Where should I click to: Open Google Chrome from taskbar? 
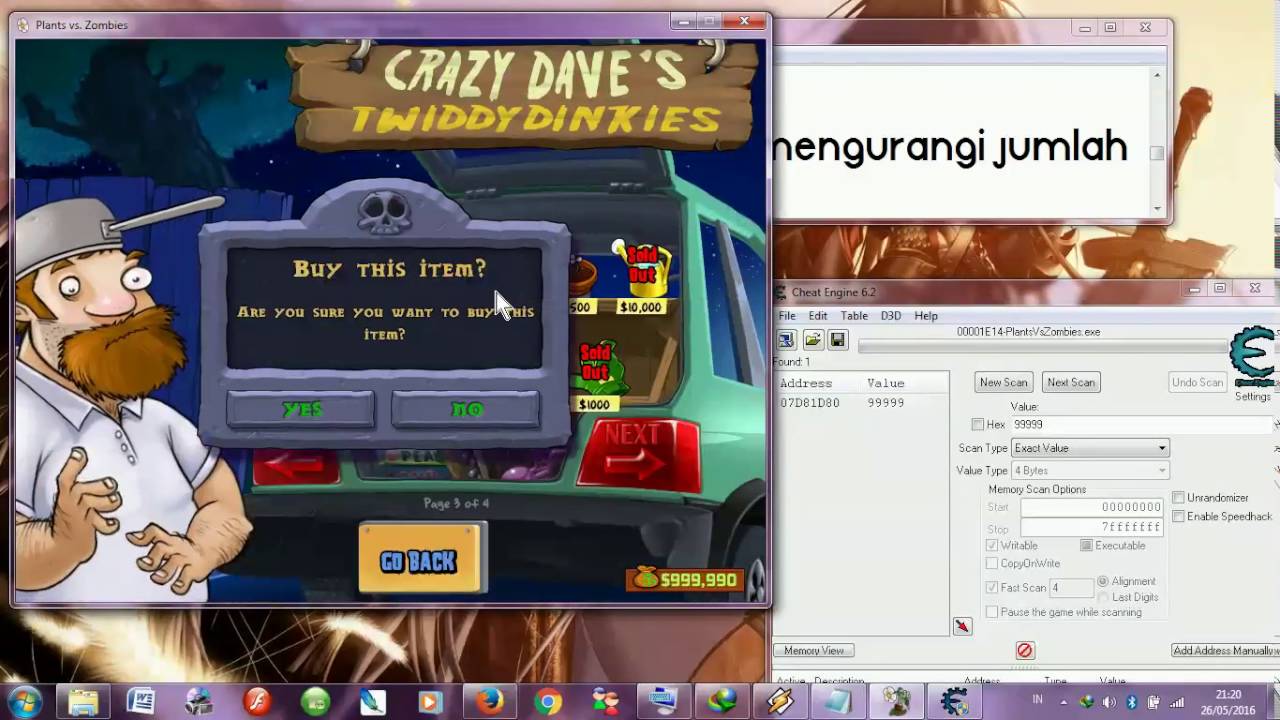coord(547,701)
